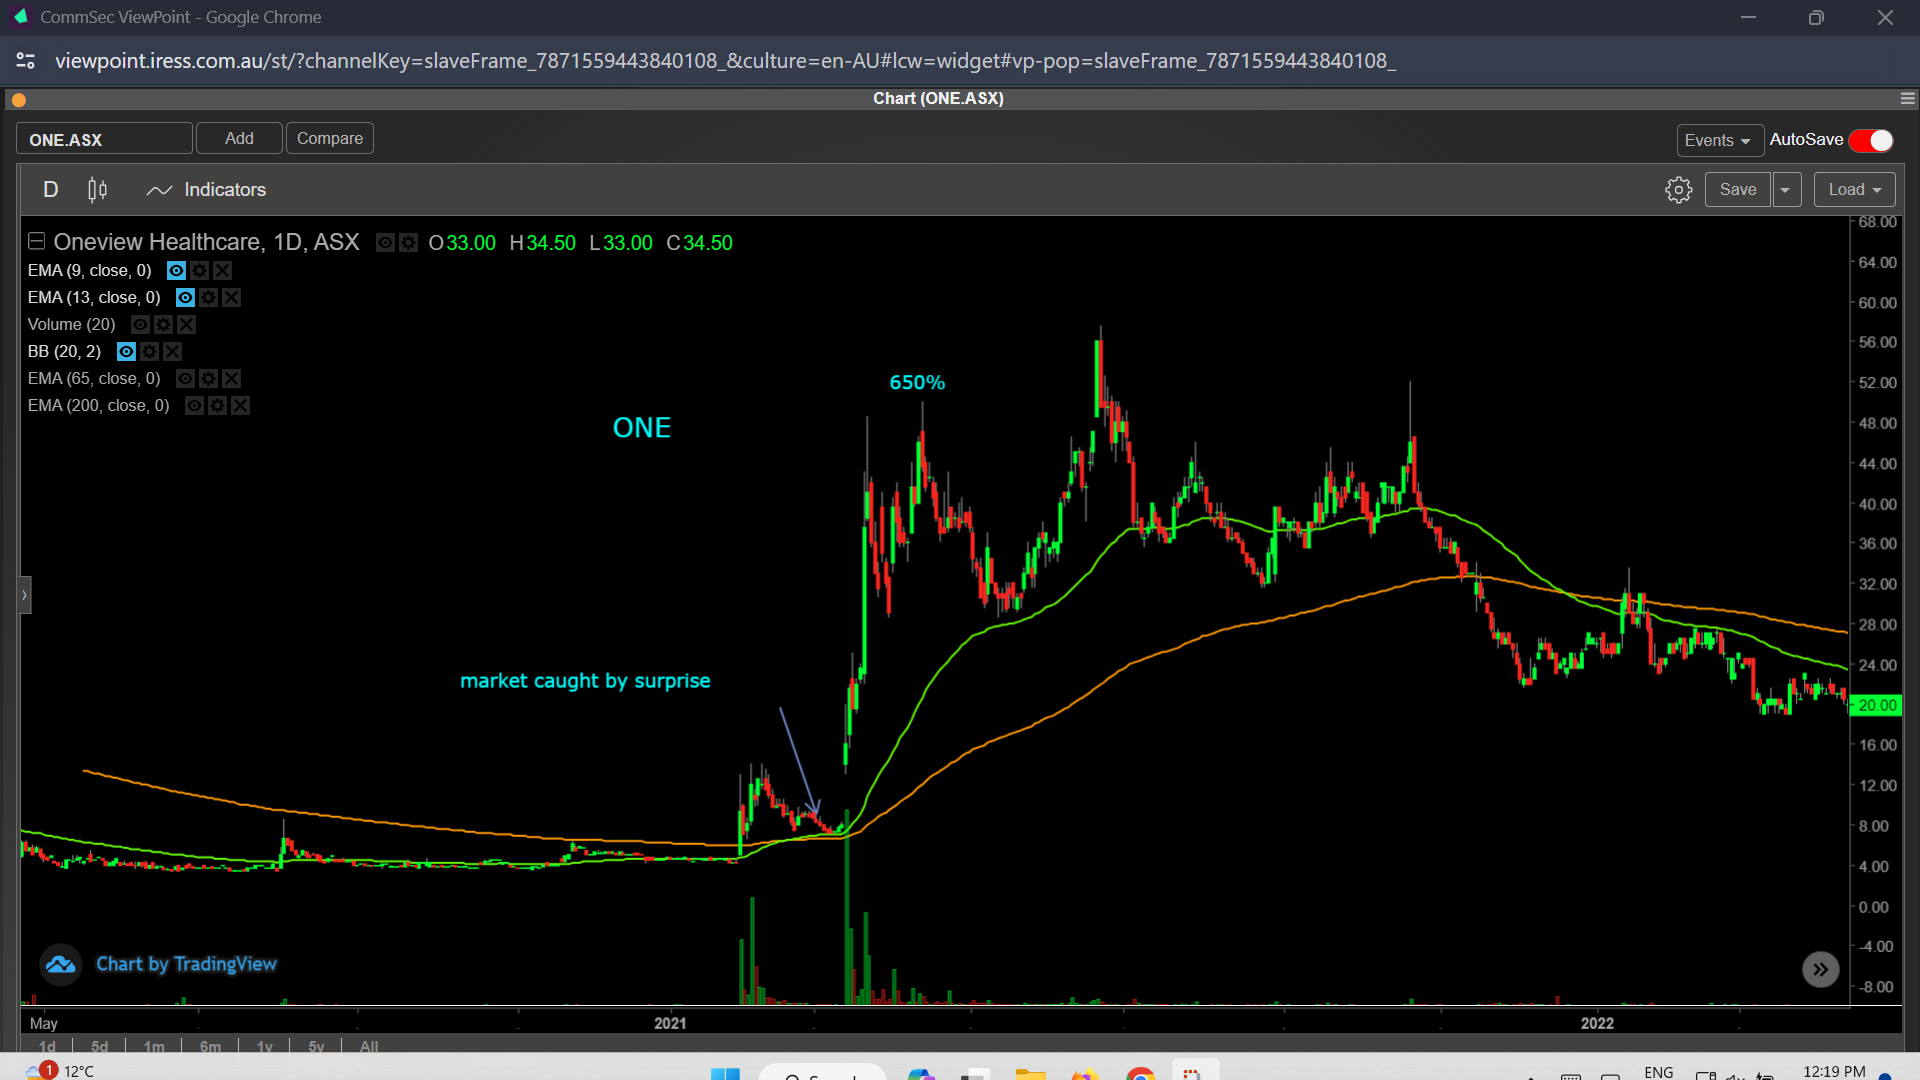Viewport: 1920px width, 1080px height.
Task: Open chart settings gear icon
Action: [1678, 190]
